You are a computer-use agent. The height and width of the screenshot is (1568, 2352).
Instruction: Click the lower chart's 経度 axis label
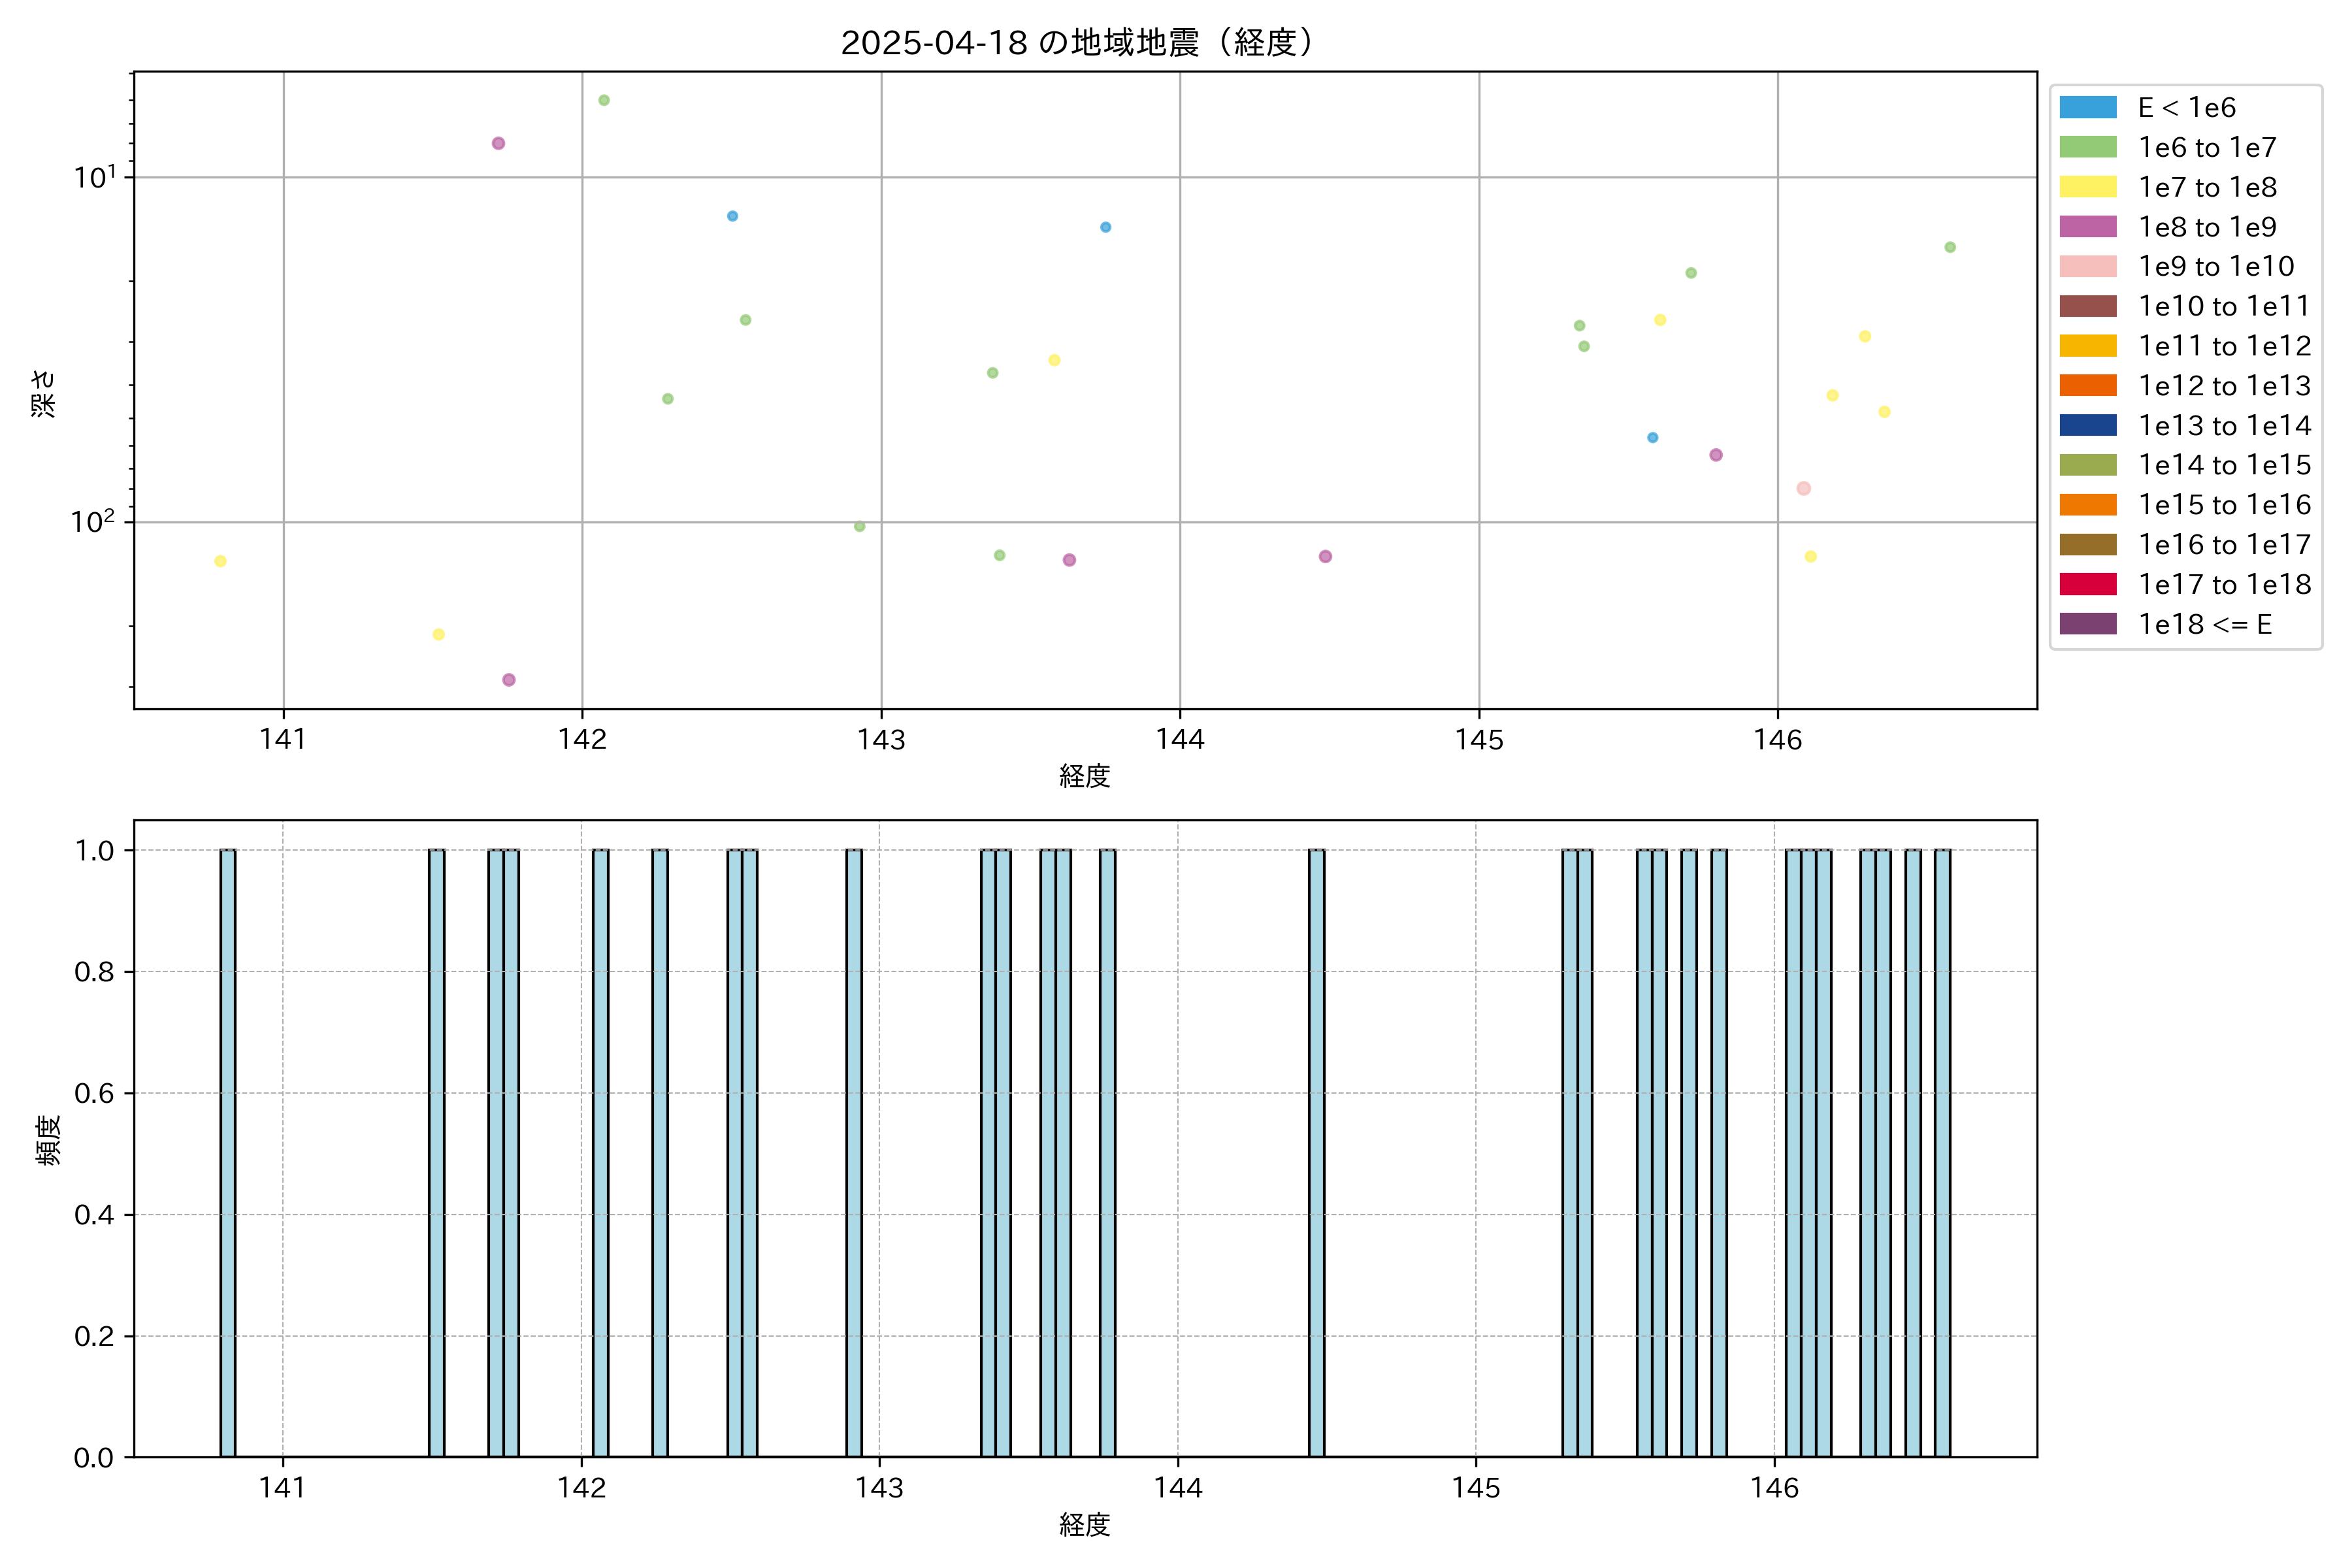coord(1084,1524)
